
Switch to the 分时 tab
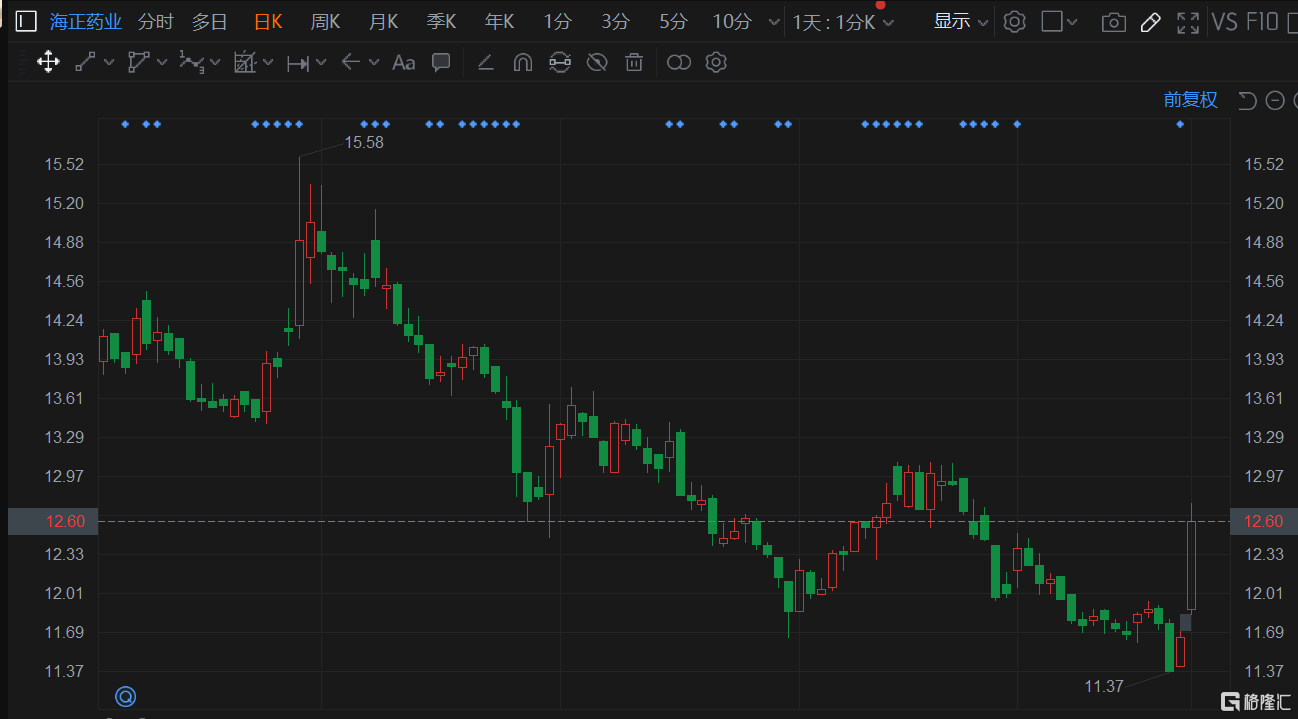point(155,22)
